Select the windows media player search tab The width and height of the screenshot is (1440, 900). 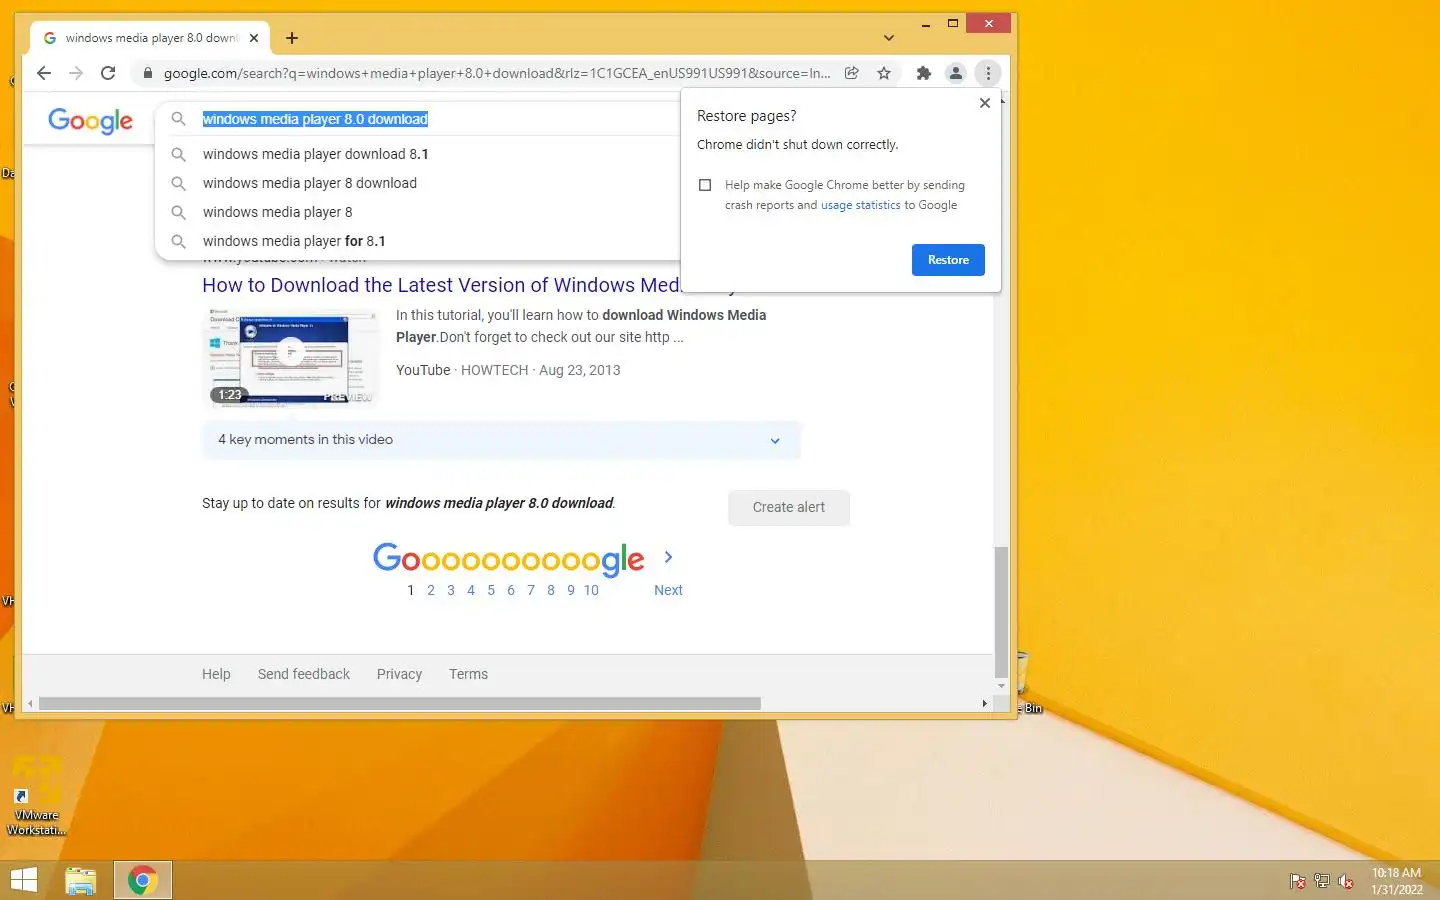click(150, 38)
